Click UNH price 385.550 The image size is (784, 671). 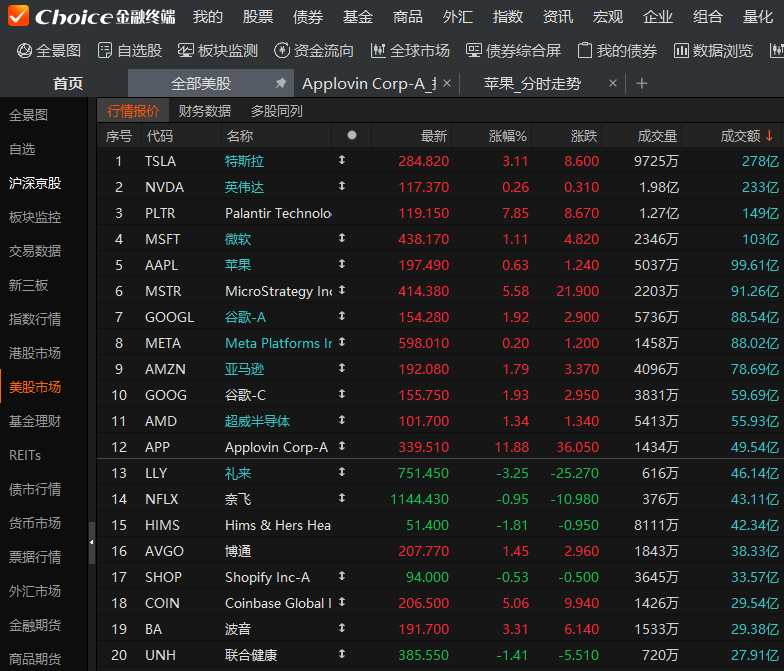tap(423, 655)
